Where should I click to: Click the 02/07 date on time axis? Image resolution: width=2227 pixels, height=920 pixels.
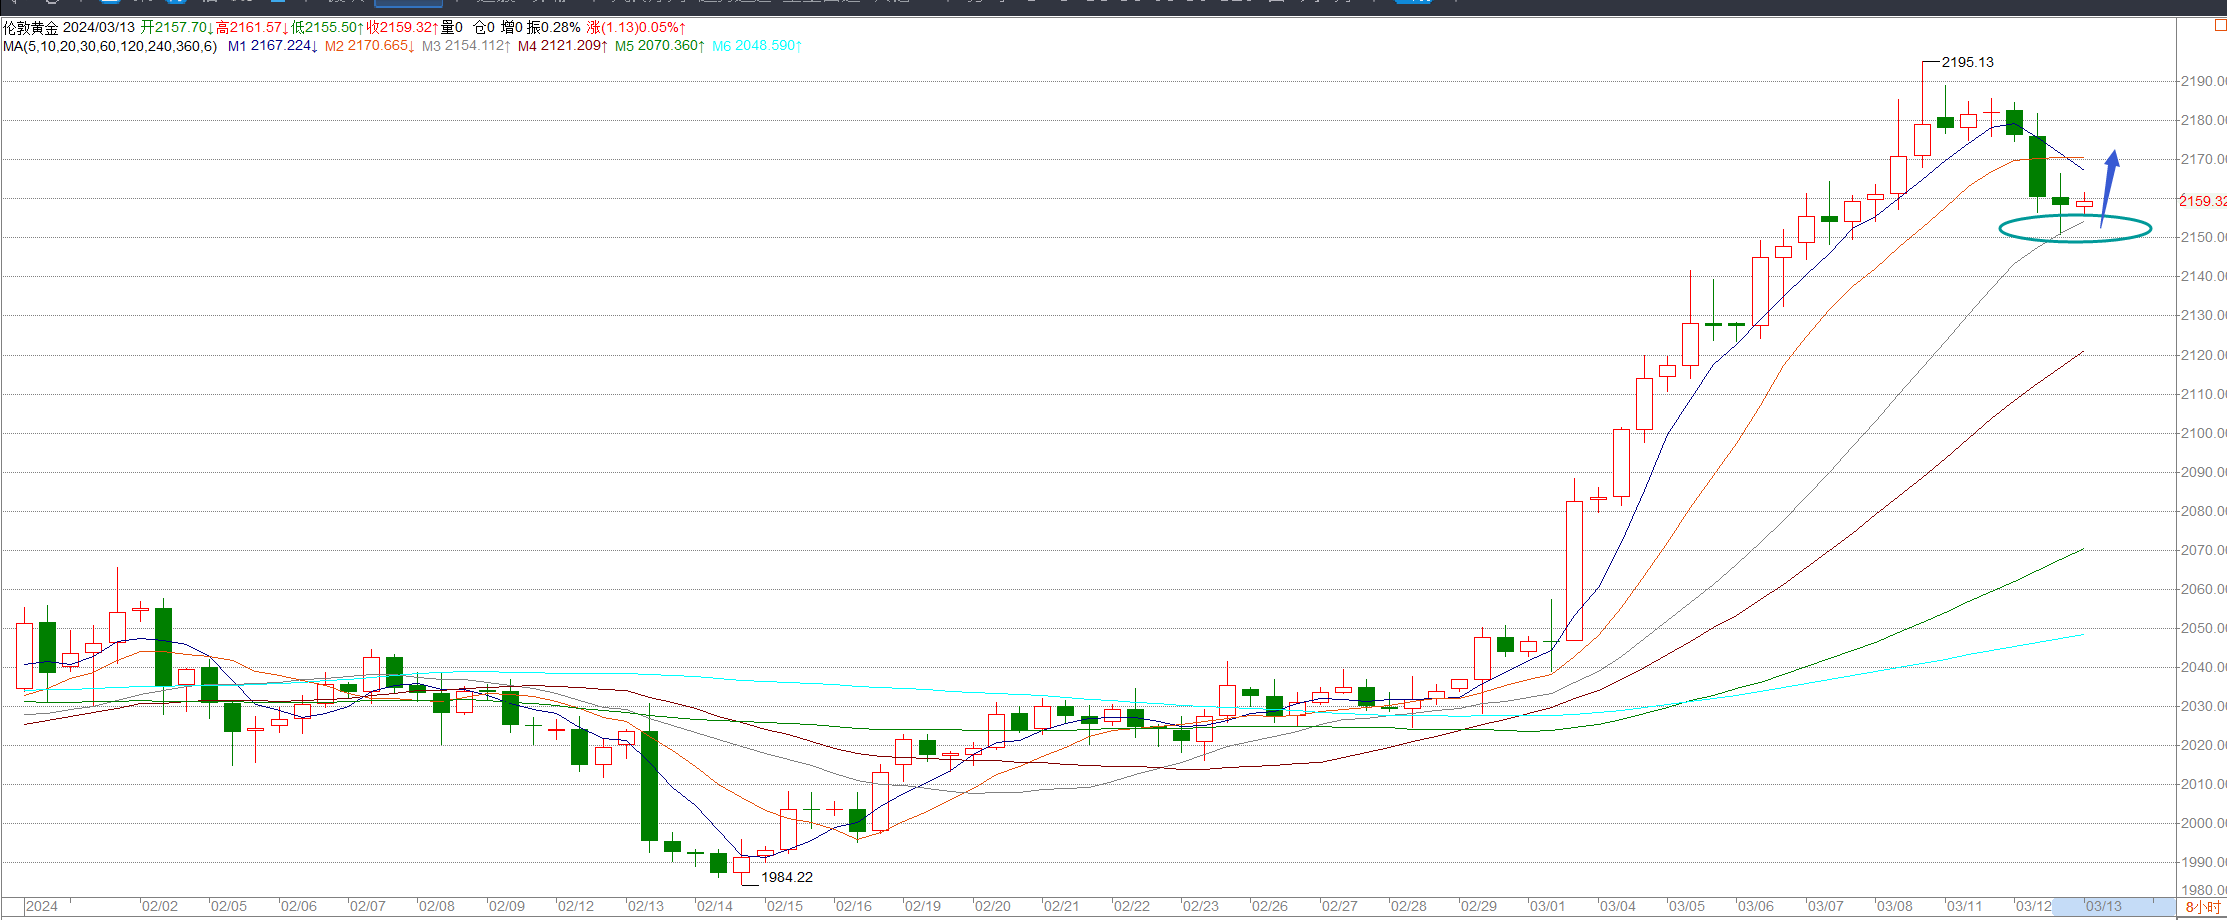367,906
